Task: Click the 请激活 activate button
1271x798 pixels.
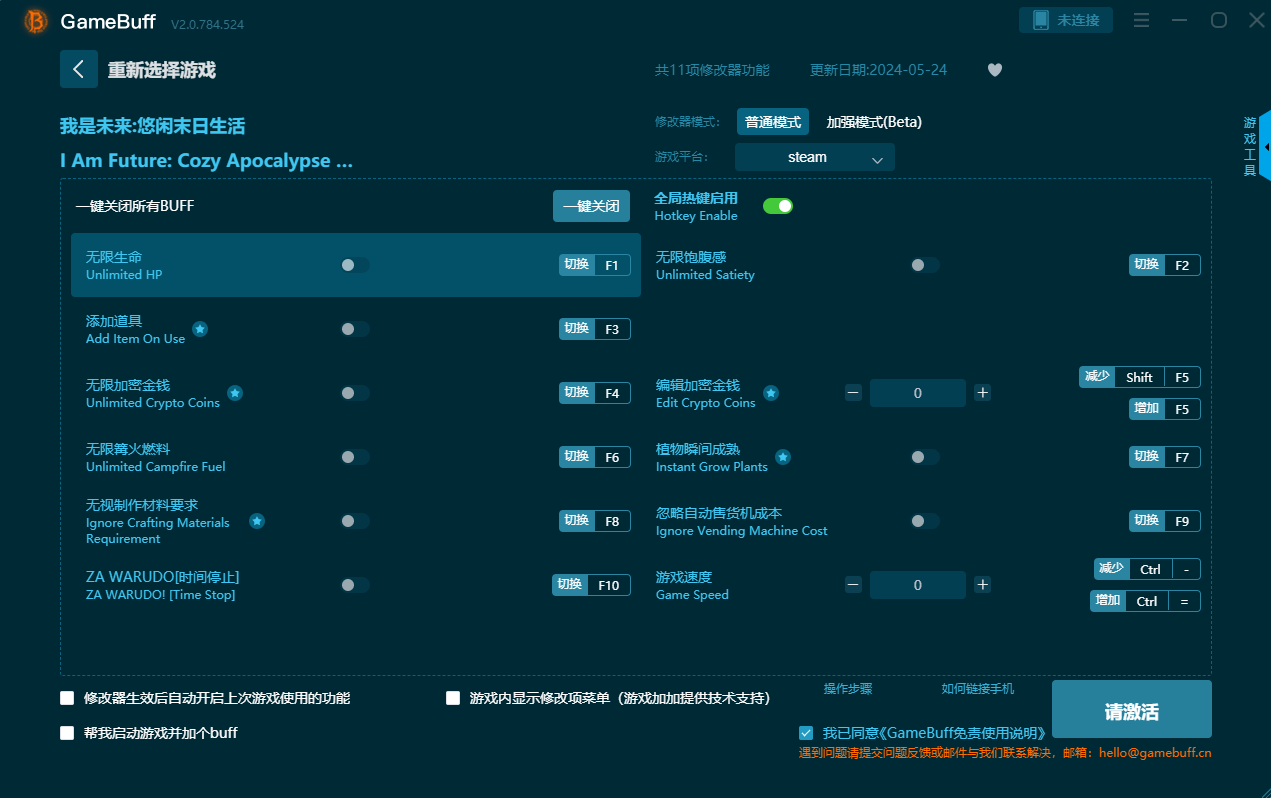Action: (1131, 711)
